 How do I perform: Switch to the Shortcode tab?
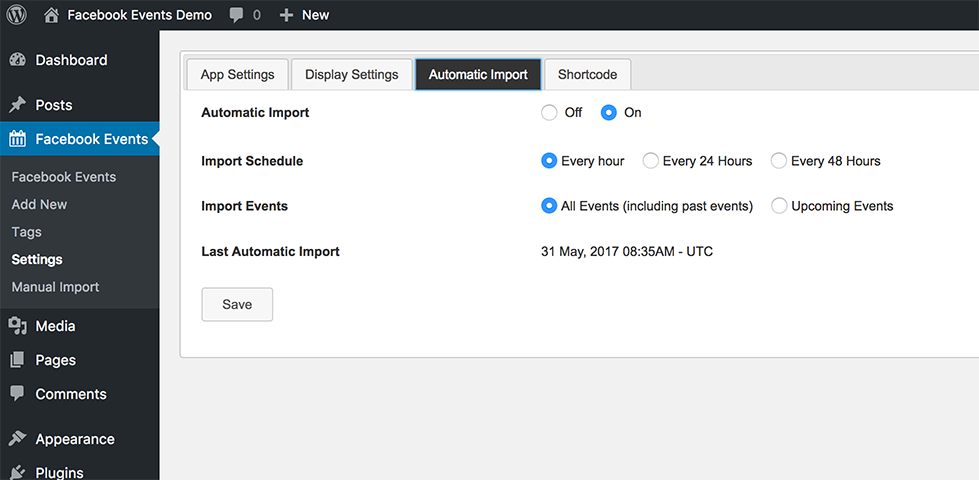coord(588,75)
